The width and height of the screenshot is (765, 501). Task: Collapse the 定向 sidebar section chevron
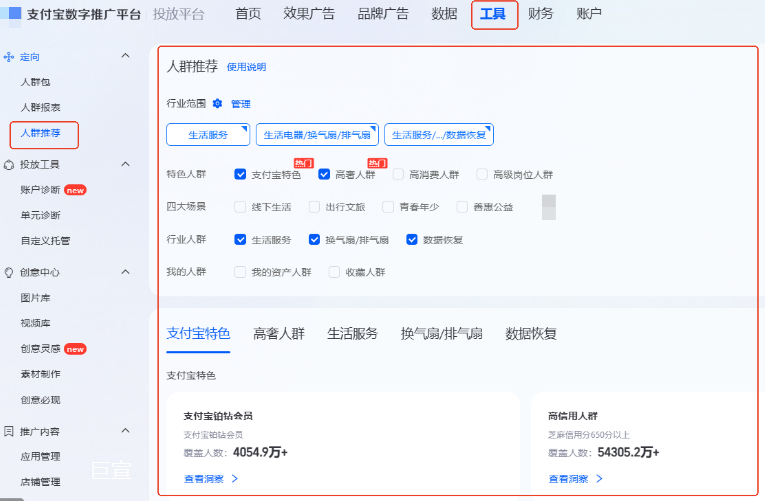coord(125,56)
